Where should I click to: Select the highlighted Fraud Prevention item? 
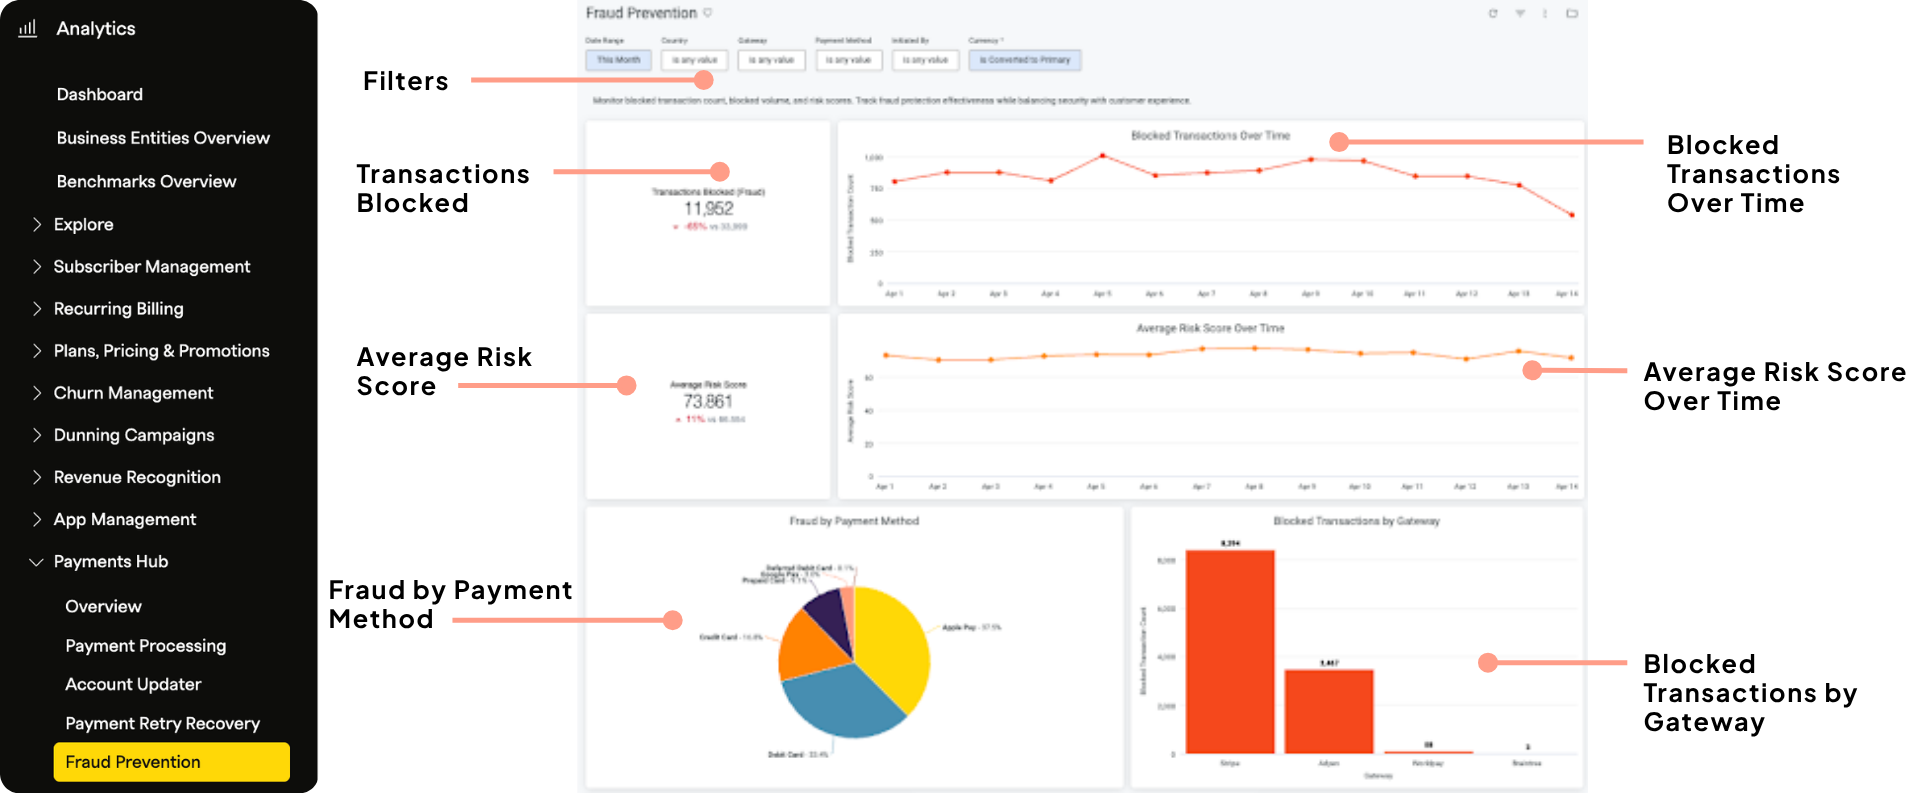coord(172,762)
